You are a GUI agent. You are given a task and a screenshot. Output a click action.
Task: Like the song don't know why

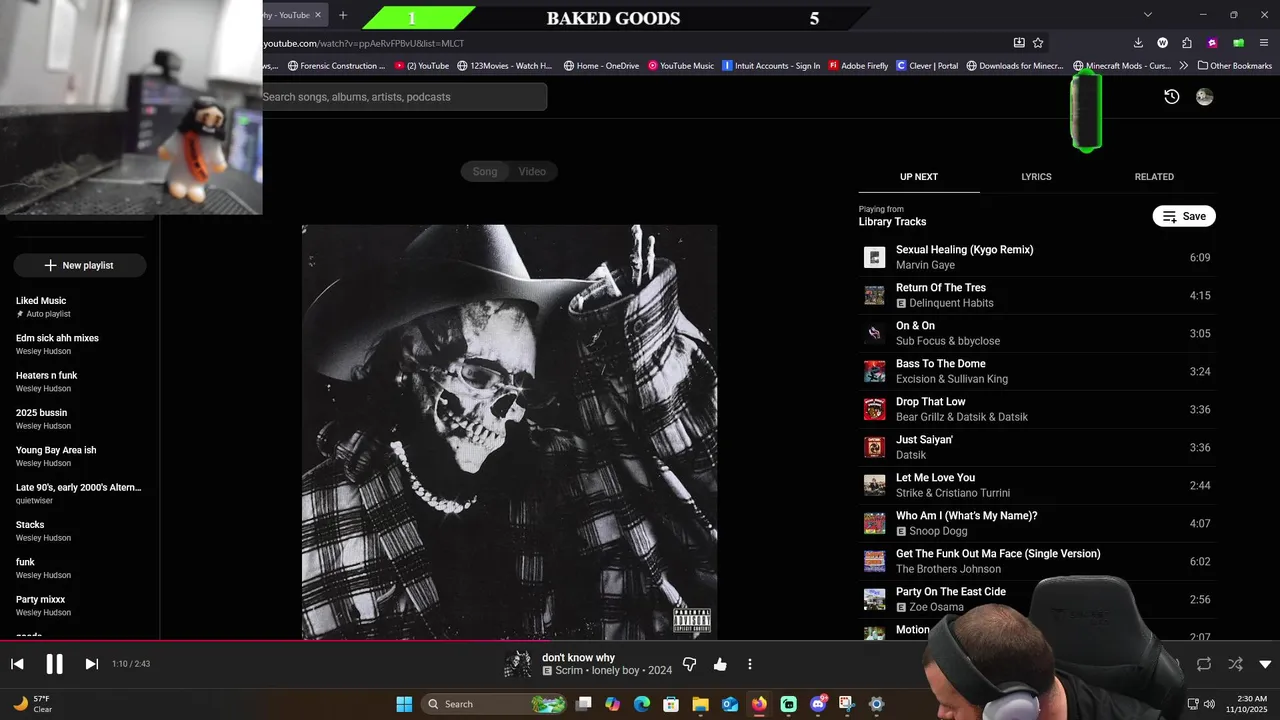pyautogui.click(x=720, y=664)
